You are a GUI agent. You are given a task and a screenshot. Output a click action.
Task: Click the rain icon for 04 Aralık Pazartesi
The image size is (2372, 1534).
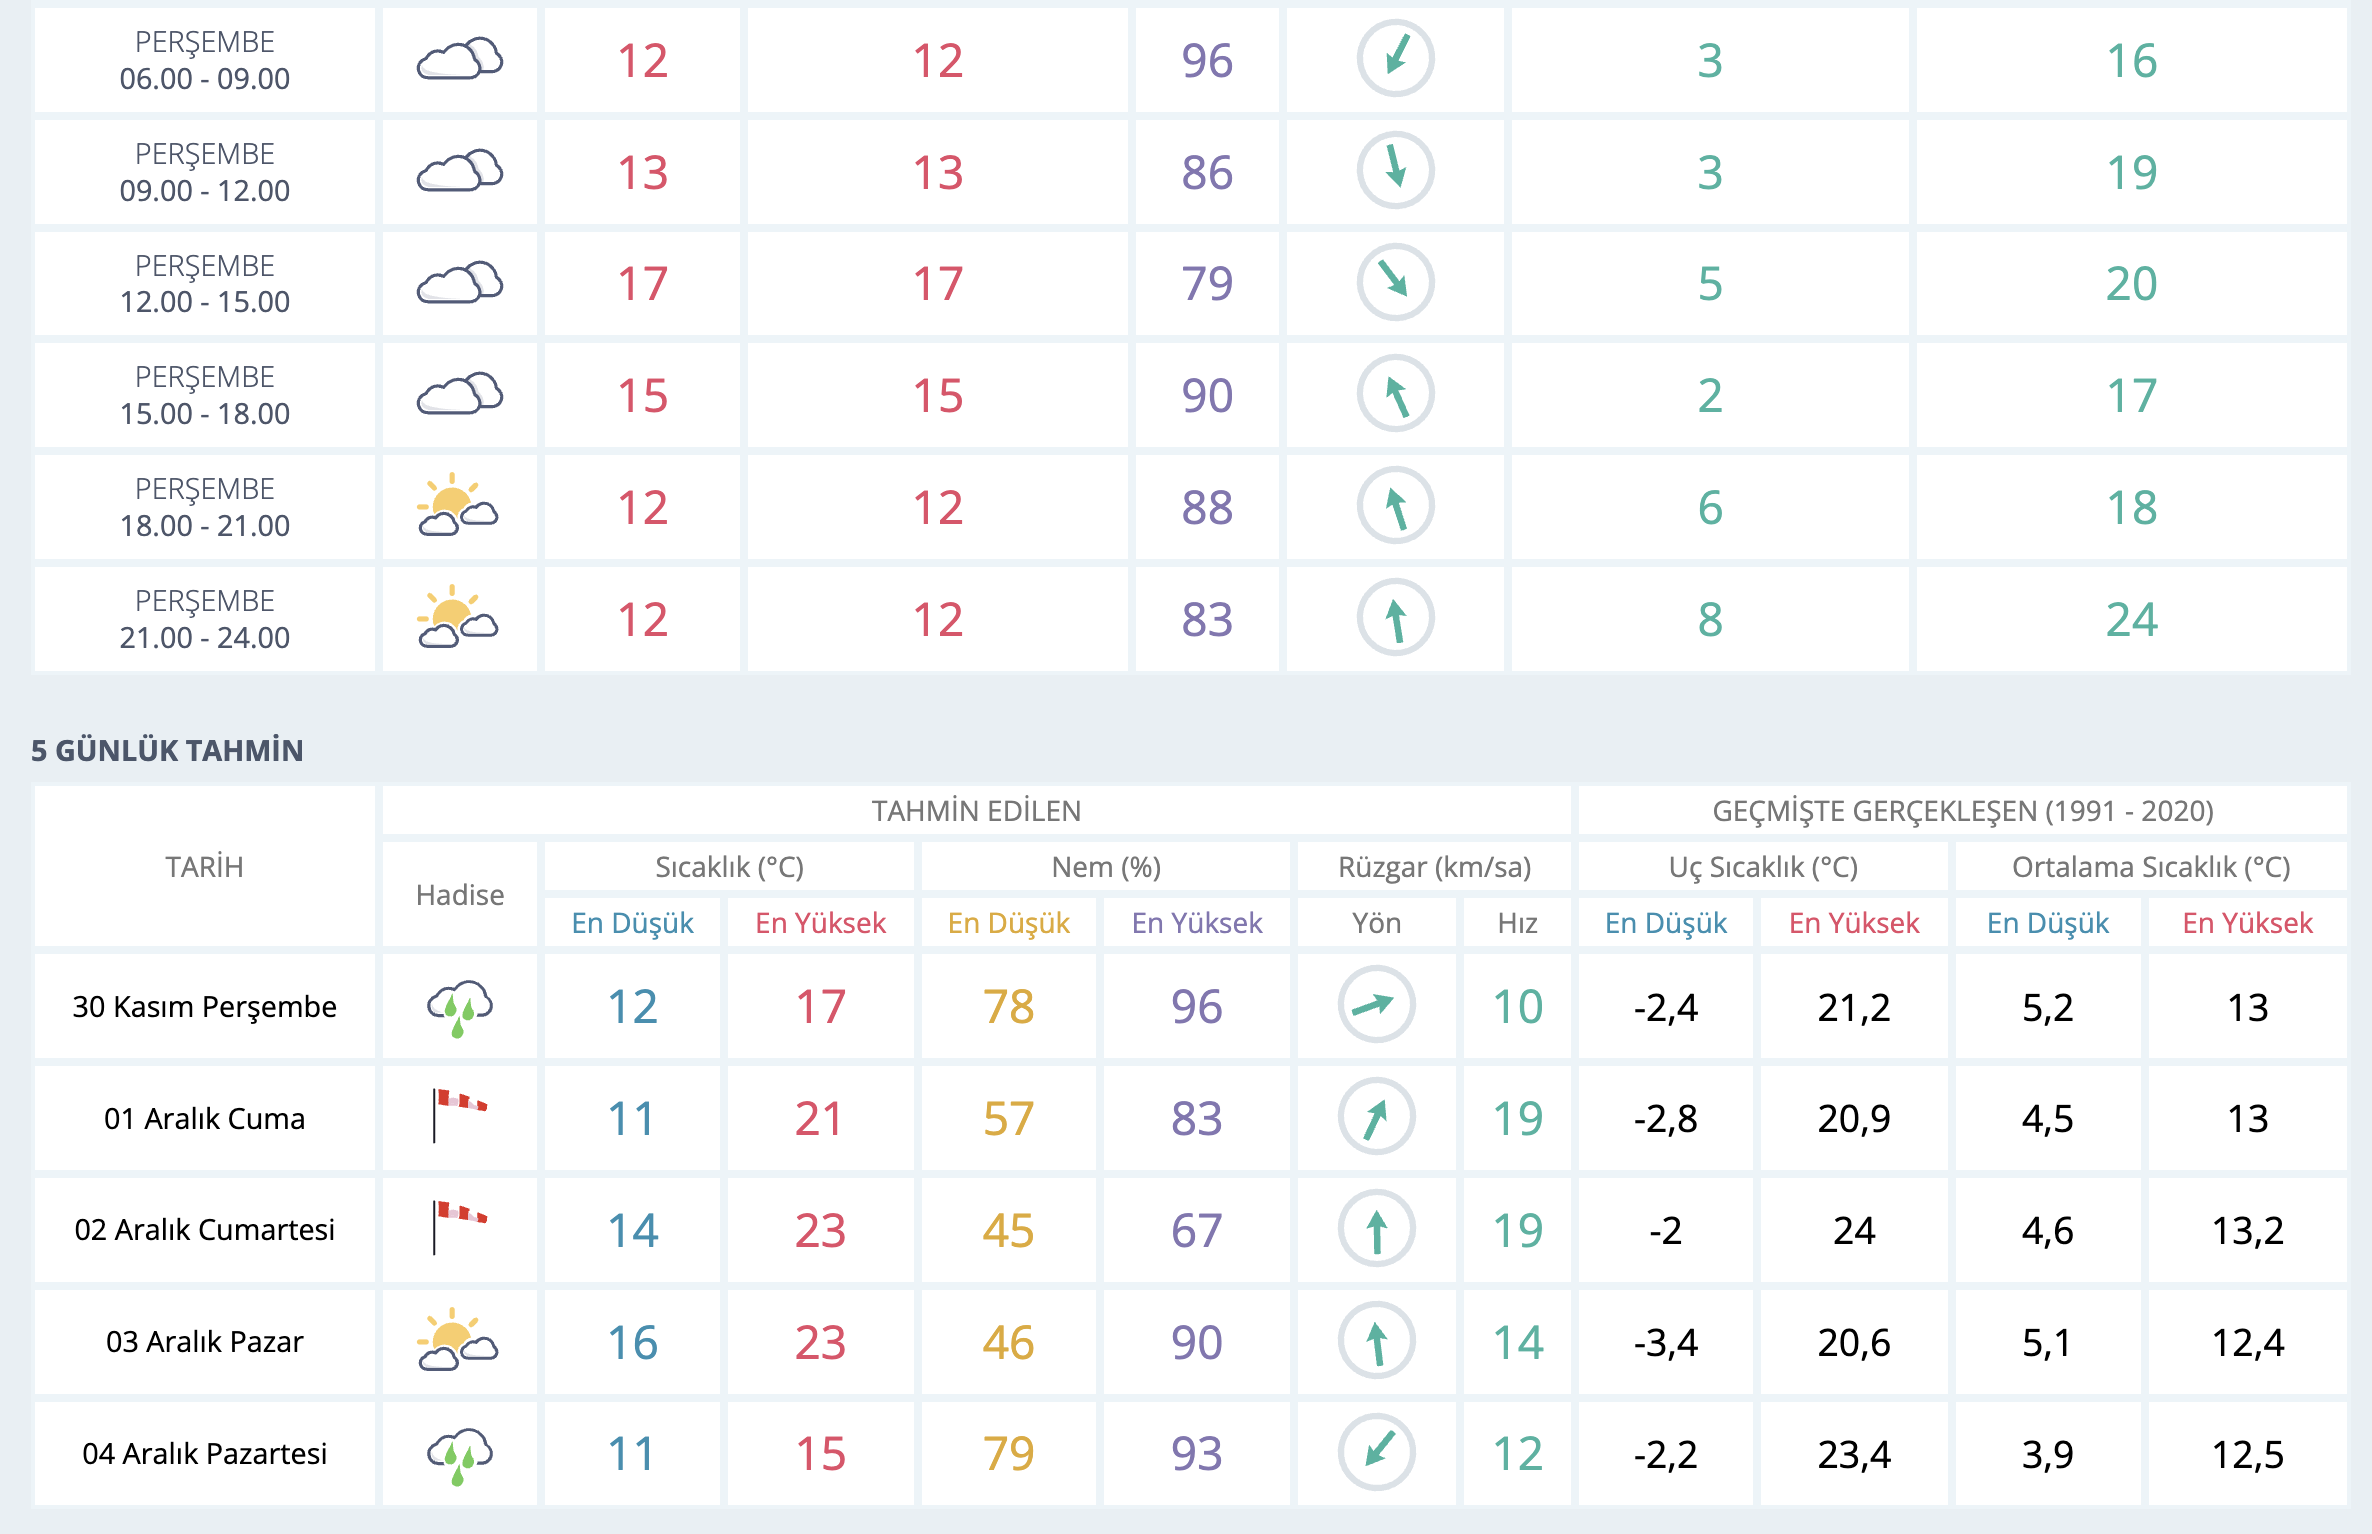tap(460, 1454)
